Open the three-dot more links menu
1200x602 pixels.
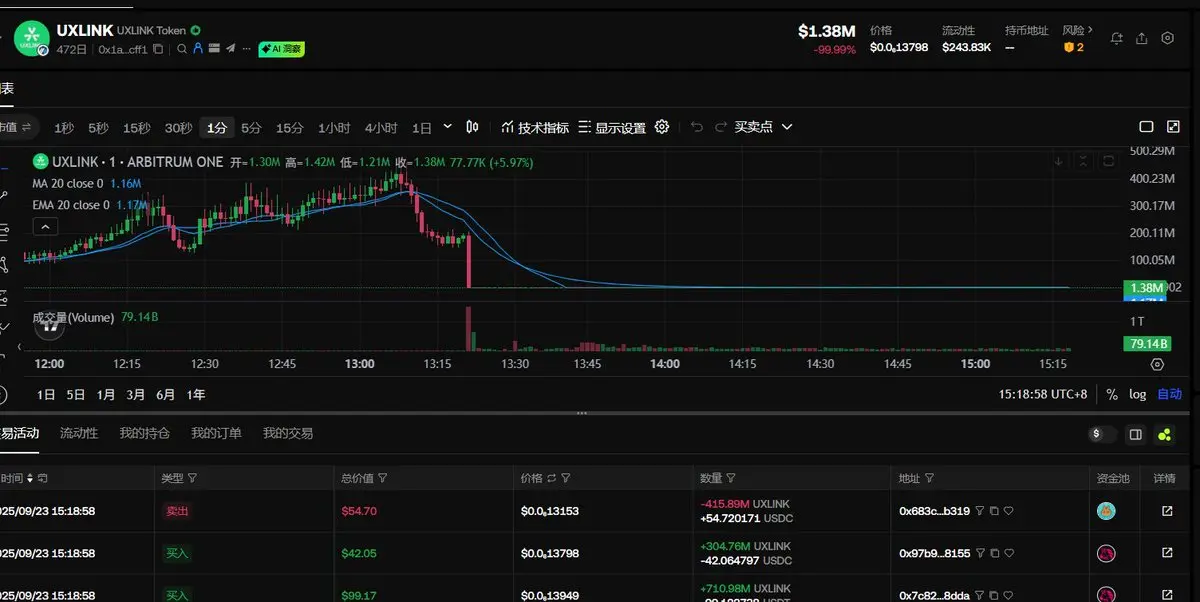click(x=246, y=49)
